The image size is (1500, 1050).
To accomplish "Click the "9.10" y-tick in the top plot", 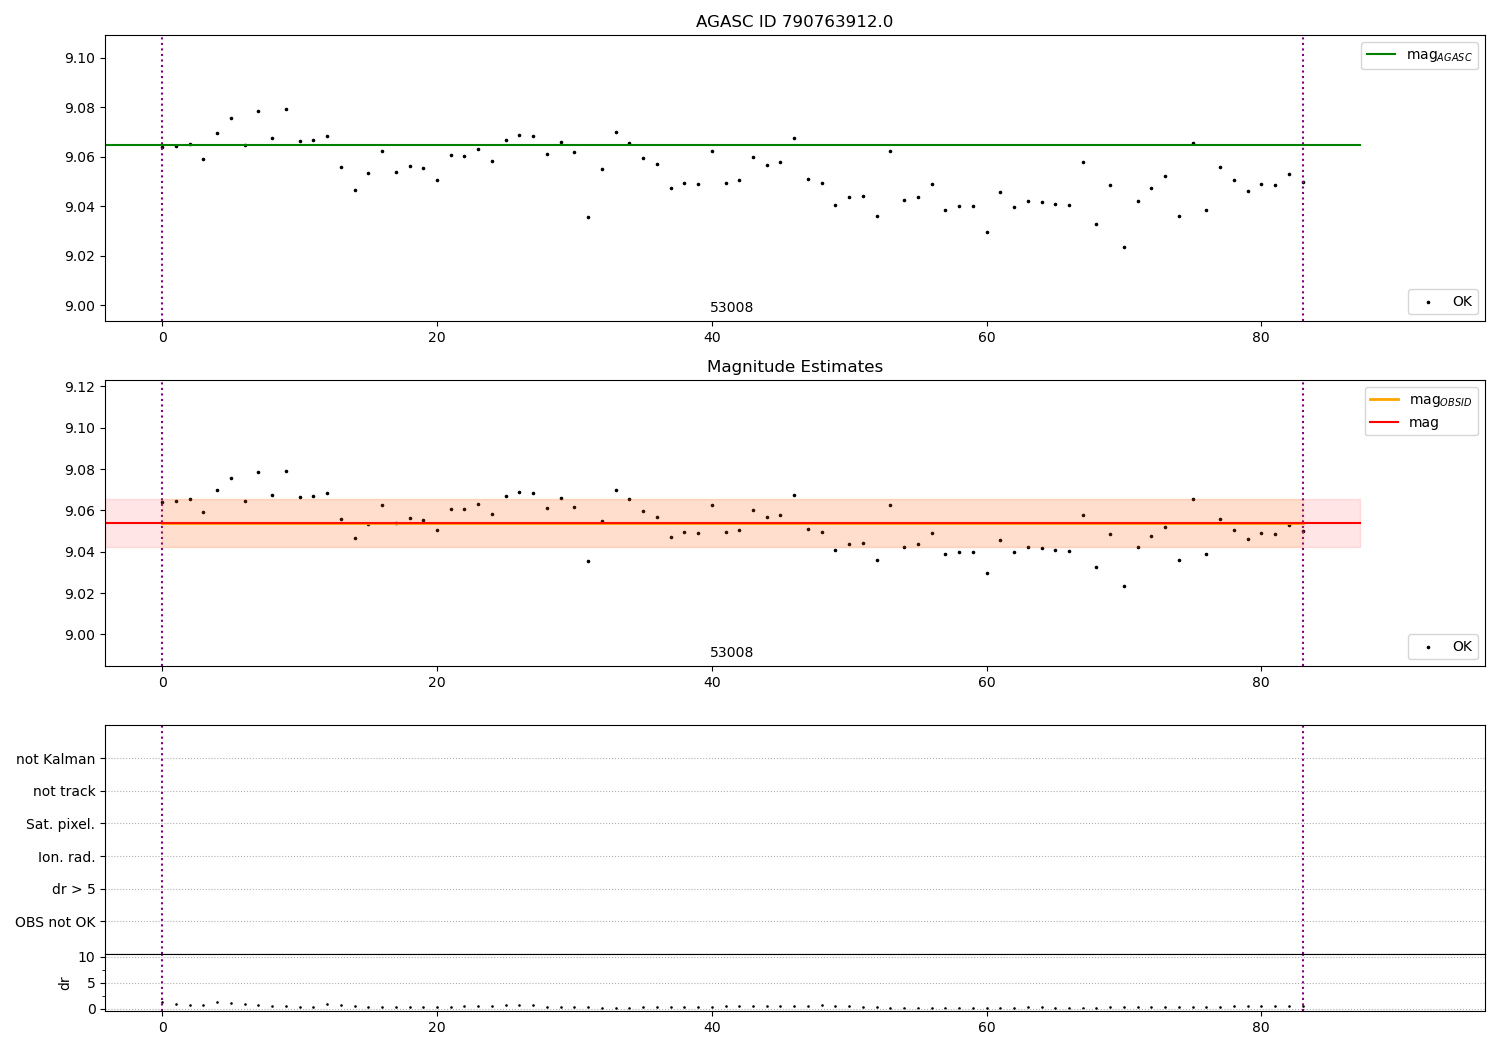I will point(78,58).
